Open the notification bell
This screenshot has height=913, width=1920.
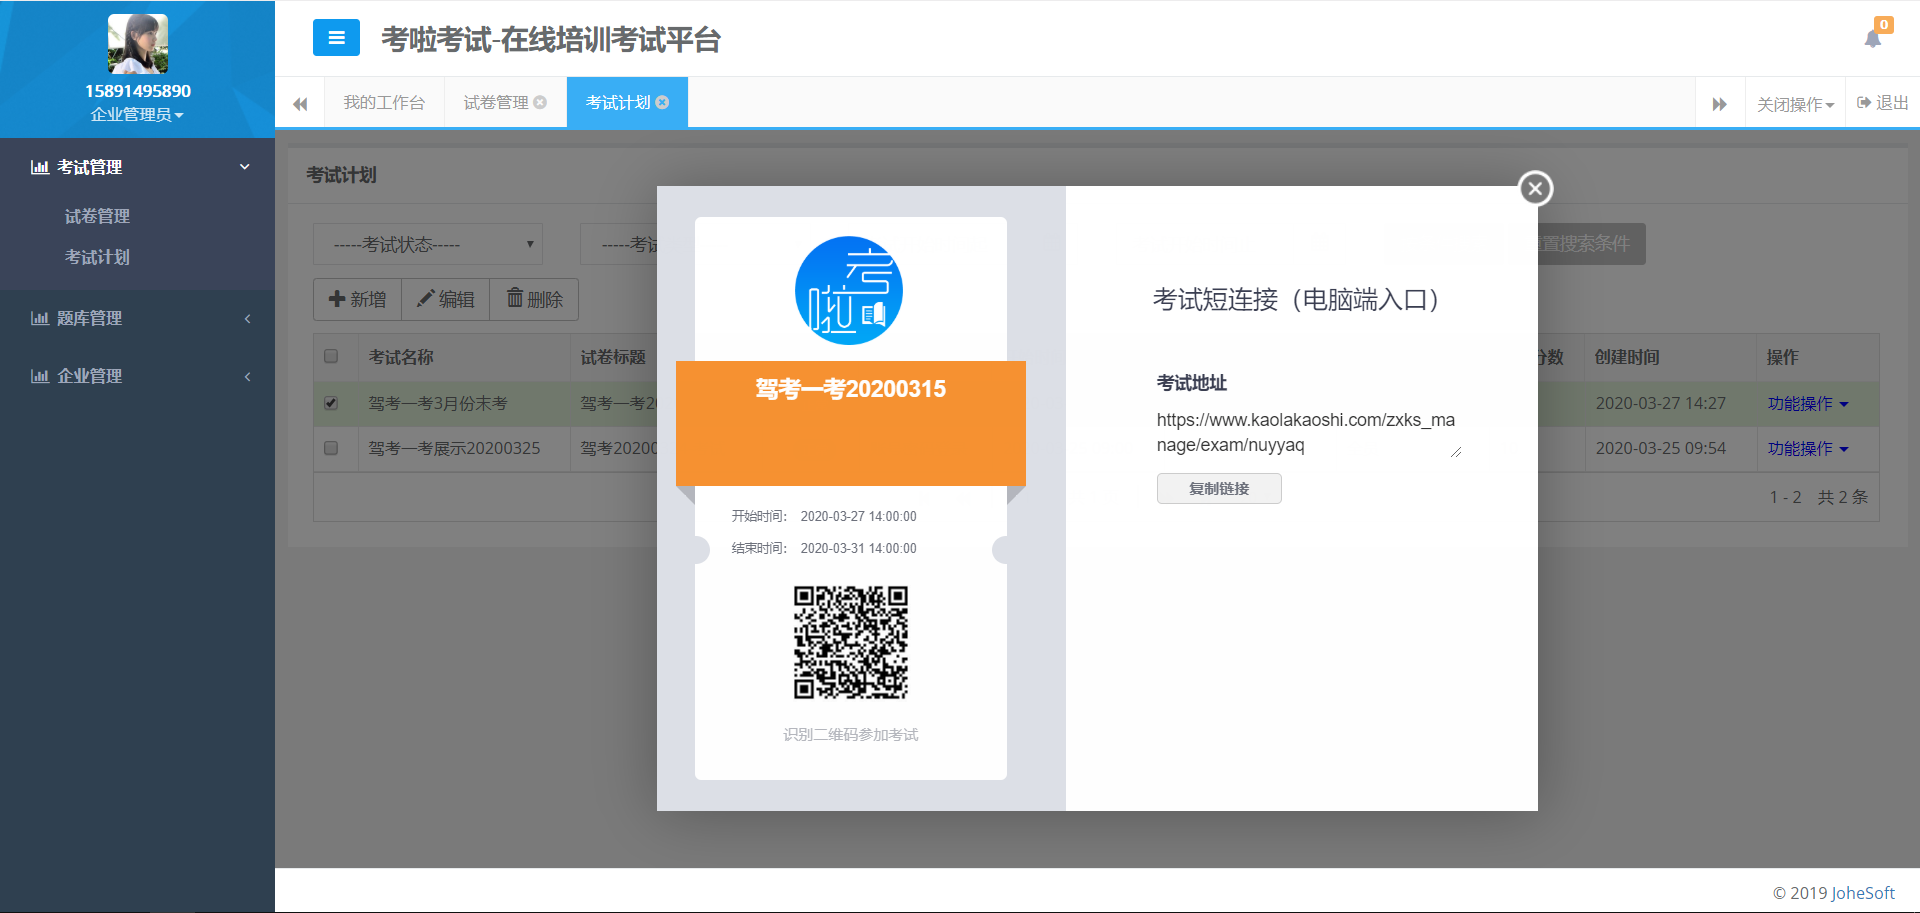[x=1873, y=38]
